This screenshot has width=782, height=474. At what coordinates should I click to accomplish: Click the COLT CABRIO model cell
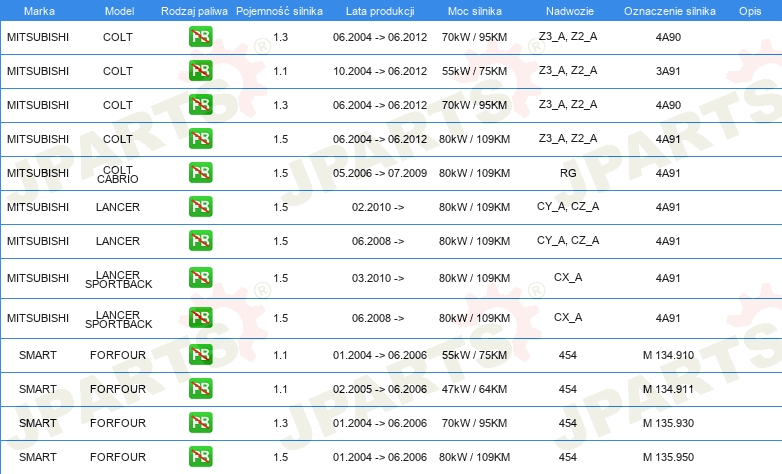click(x=118, y=174)
